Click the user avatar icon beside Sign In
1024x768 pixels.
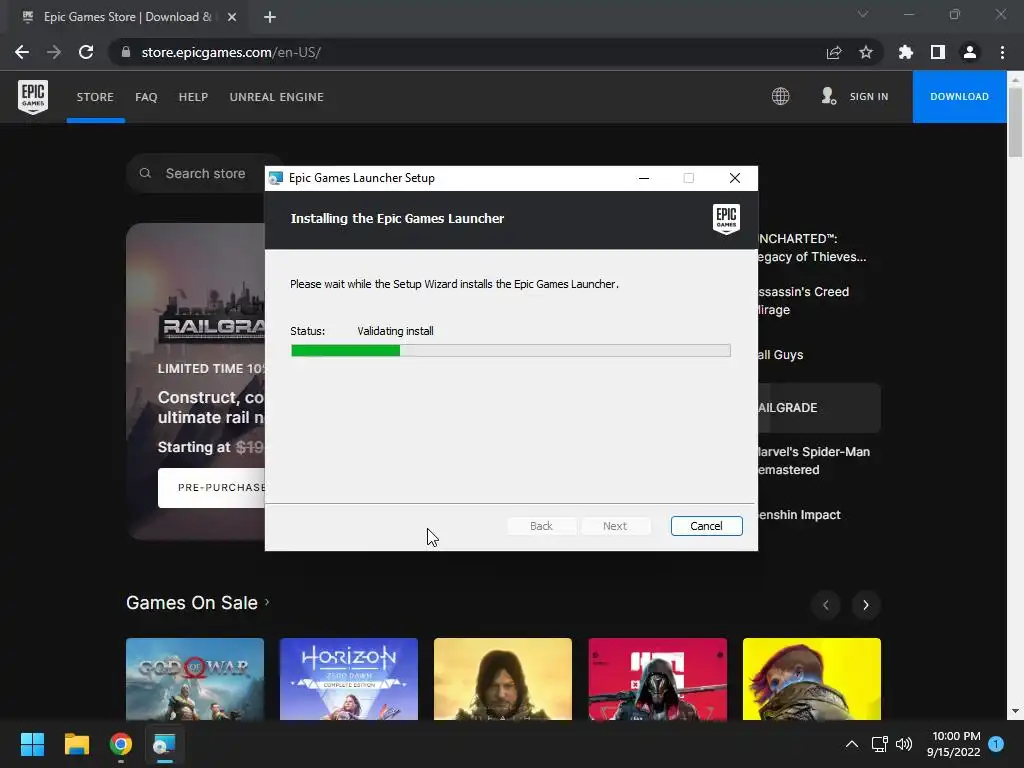point(829,97)
